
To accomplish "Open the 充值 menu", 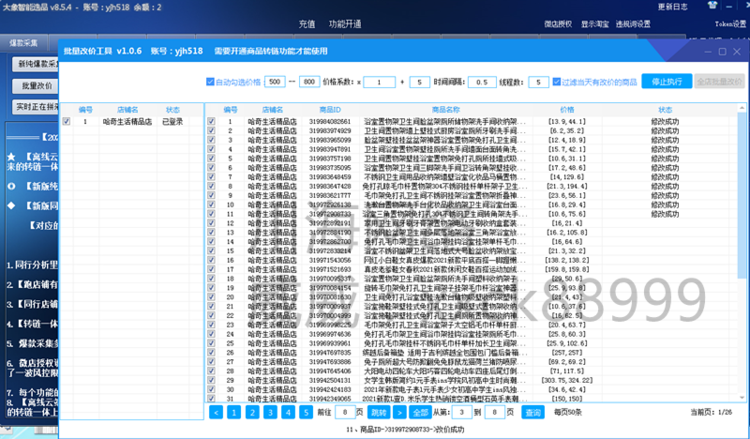I will (307, 23).
